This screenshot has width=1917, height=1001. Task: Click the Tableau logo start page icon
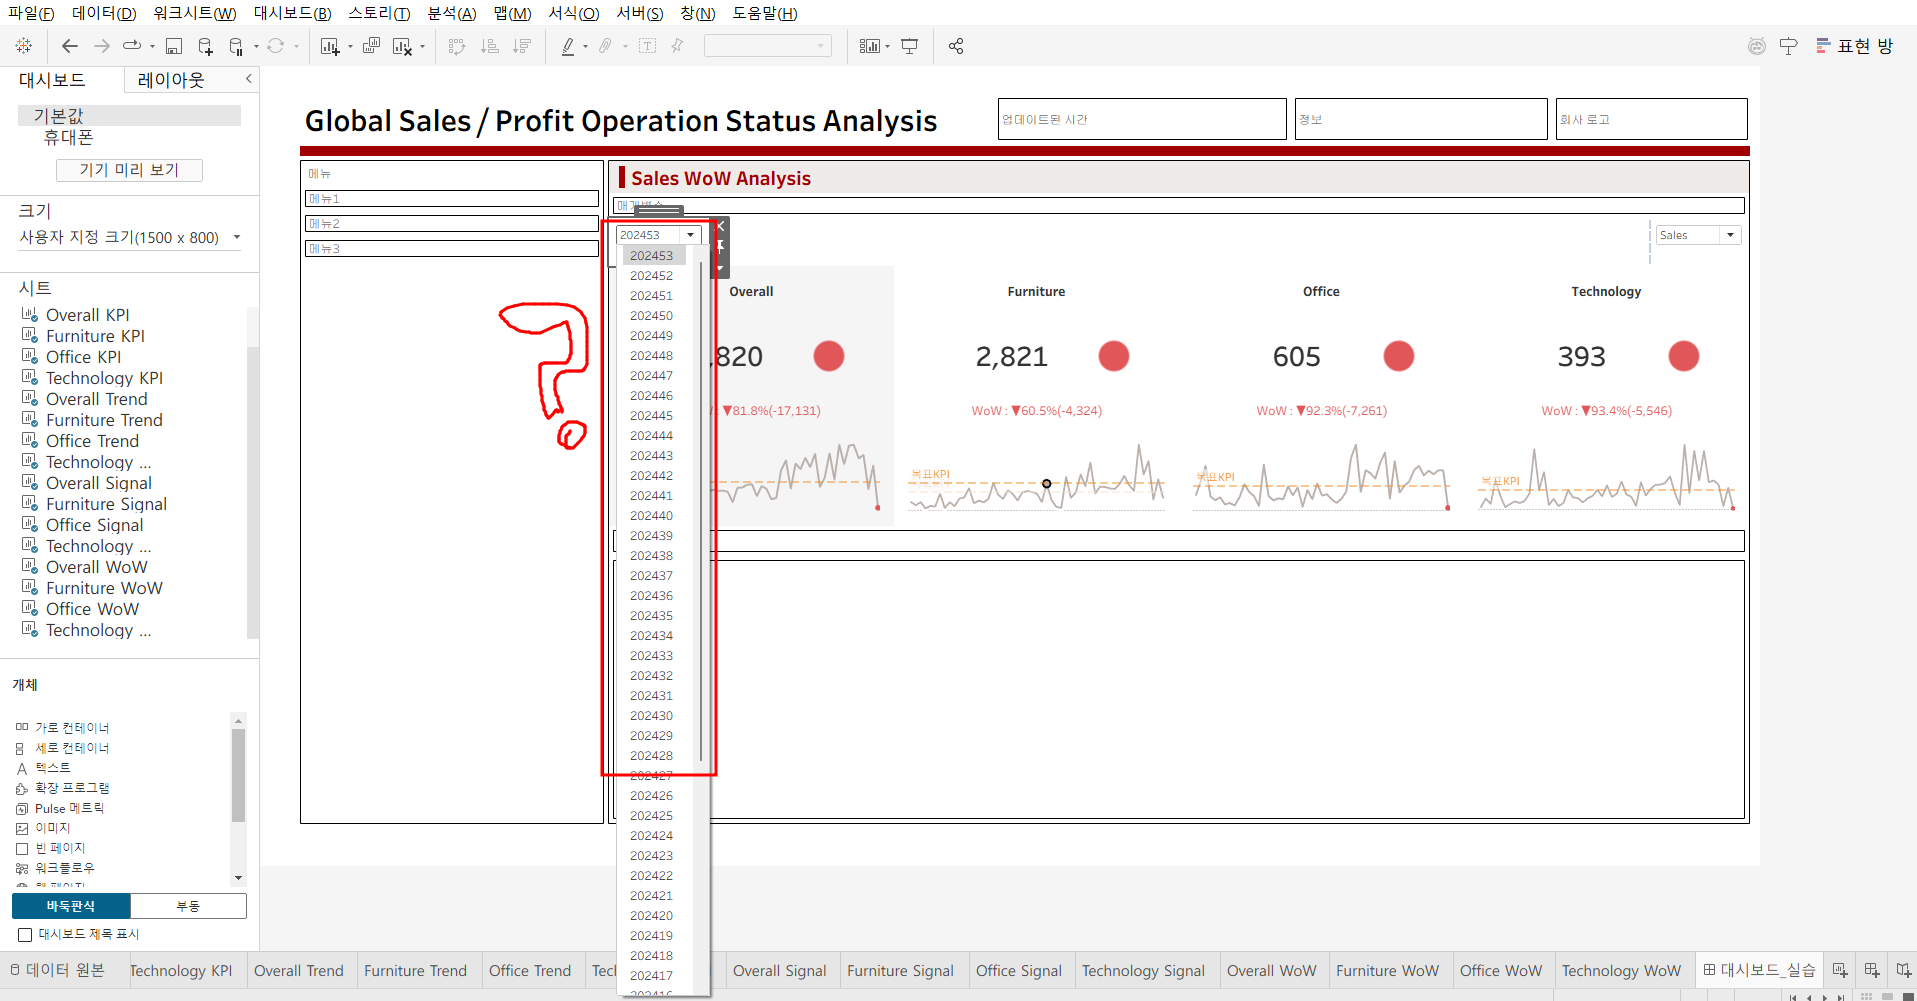24,46
